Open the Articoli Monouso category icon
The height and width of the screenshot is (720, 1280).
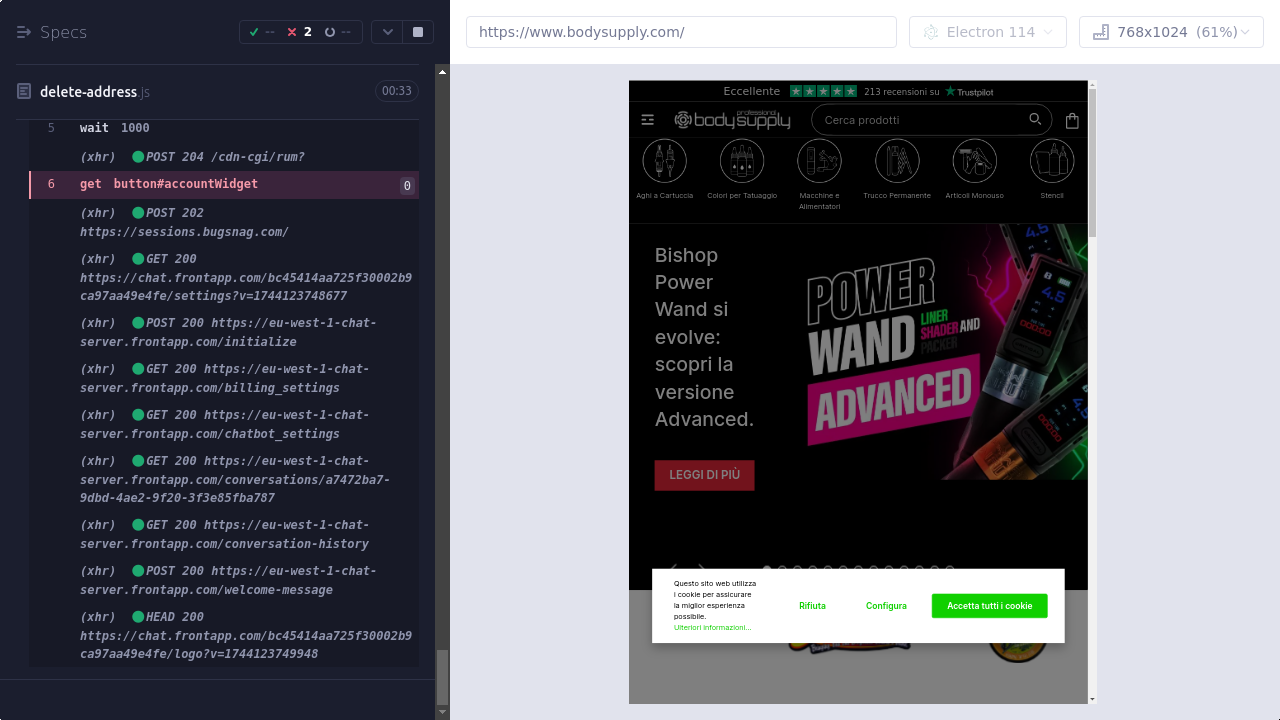click(974, 161)
